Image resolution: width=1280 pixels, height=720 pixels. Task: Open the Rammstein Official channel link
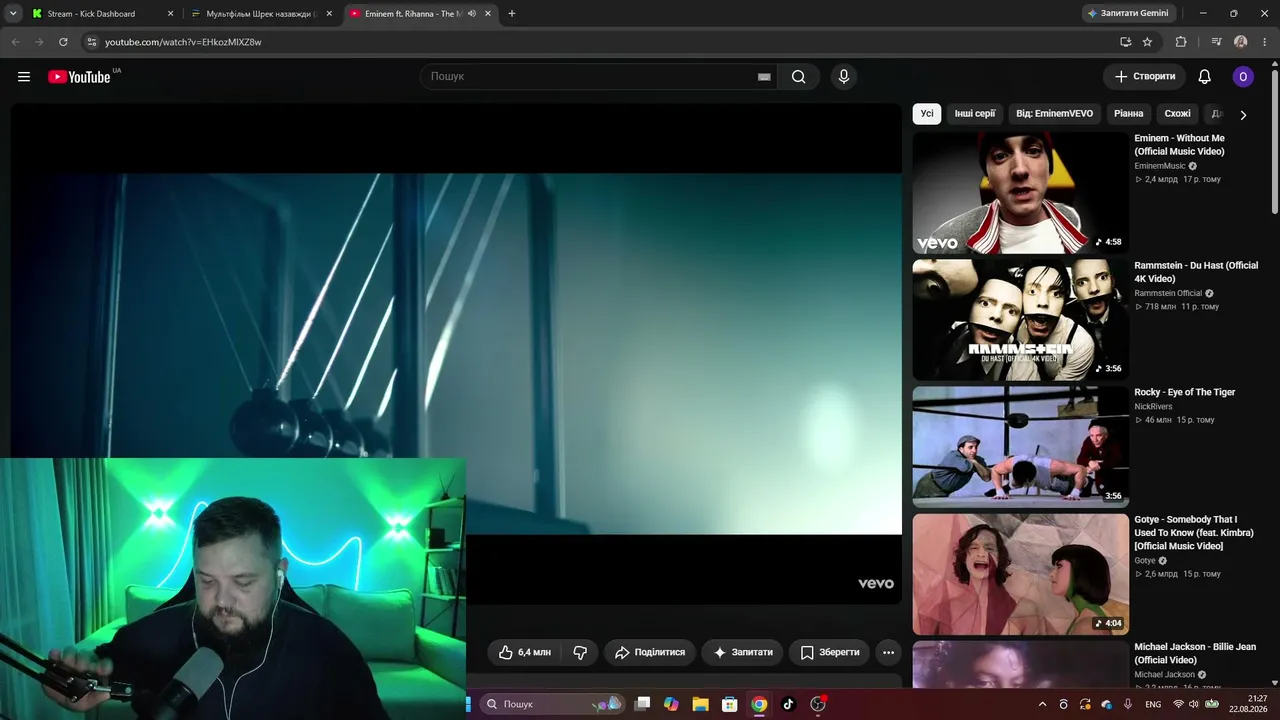pos(1168,293)
